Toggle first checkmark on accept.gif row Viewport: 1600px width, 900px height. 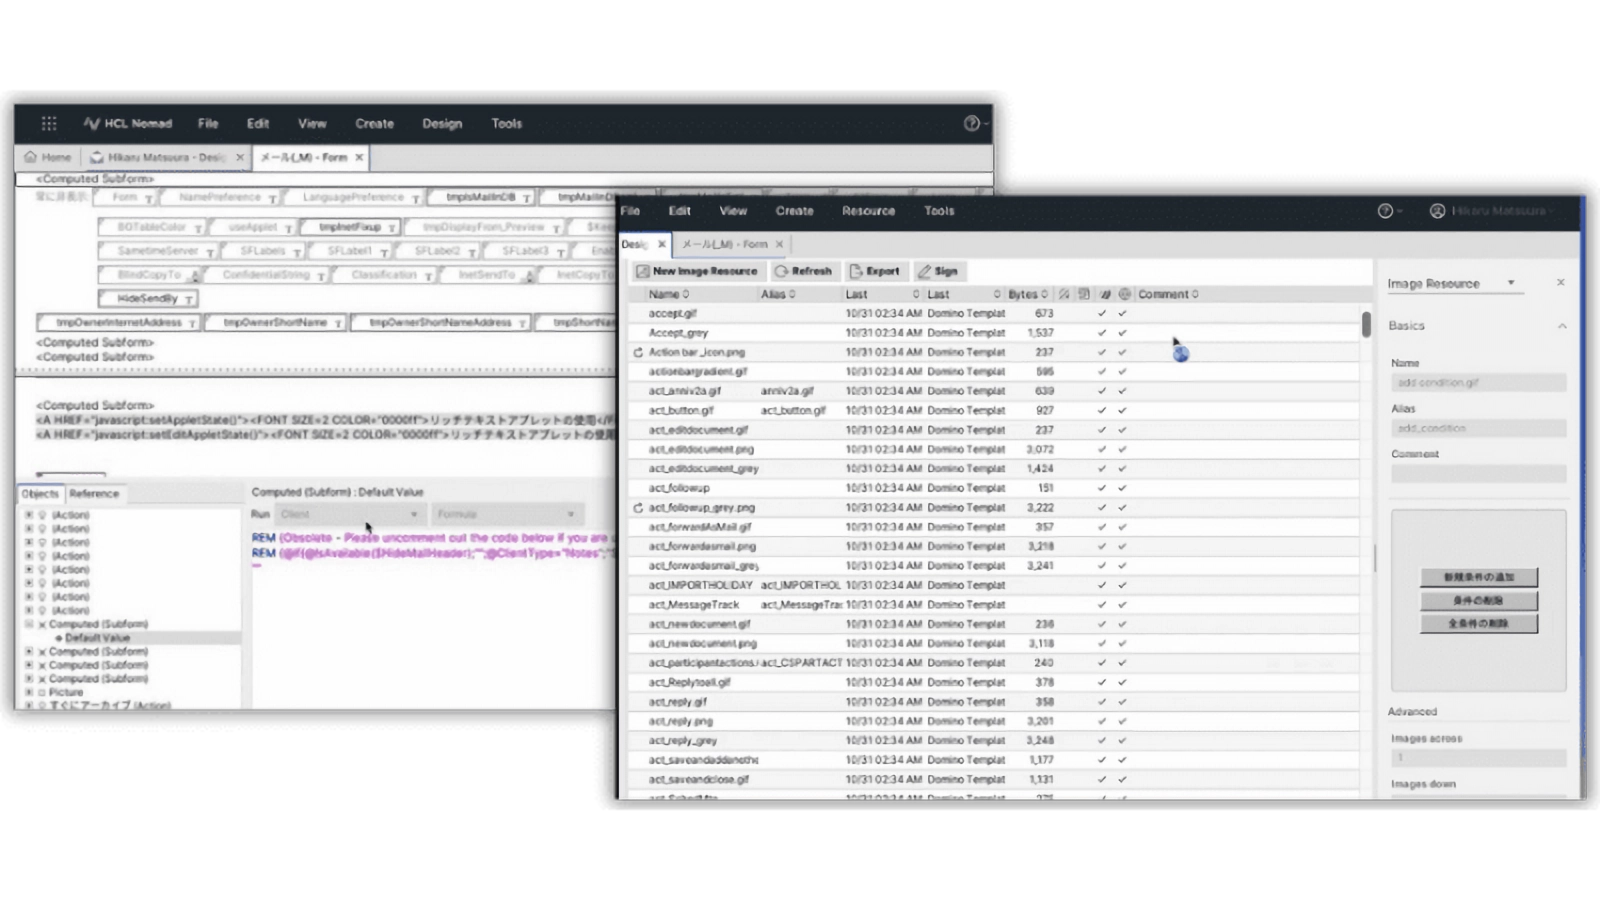point(1102,313)
